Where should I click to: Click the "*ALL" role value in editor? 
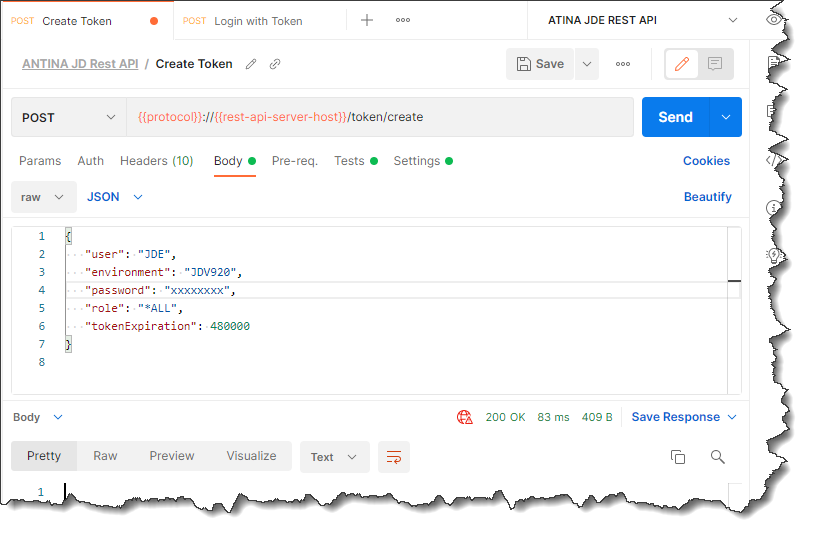pos(158,308)
